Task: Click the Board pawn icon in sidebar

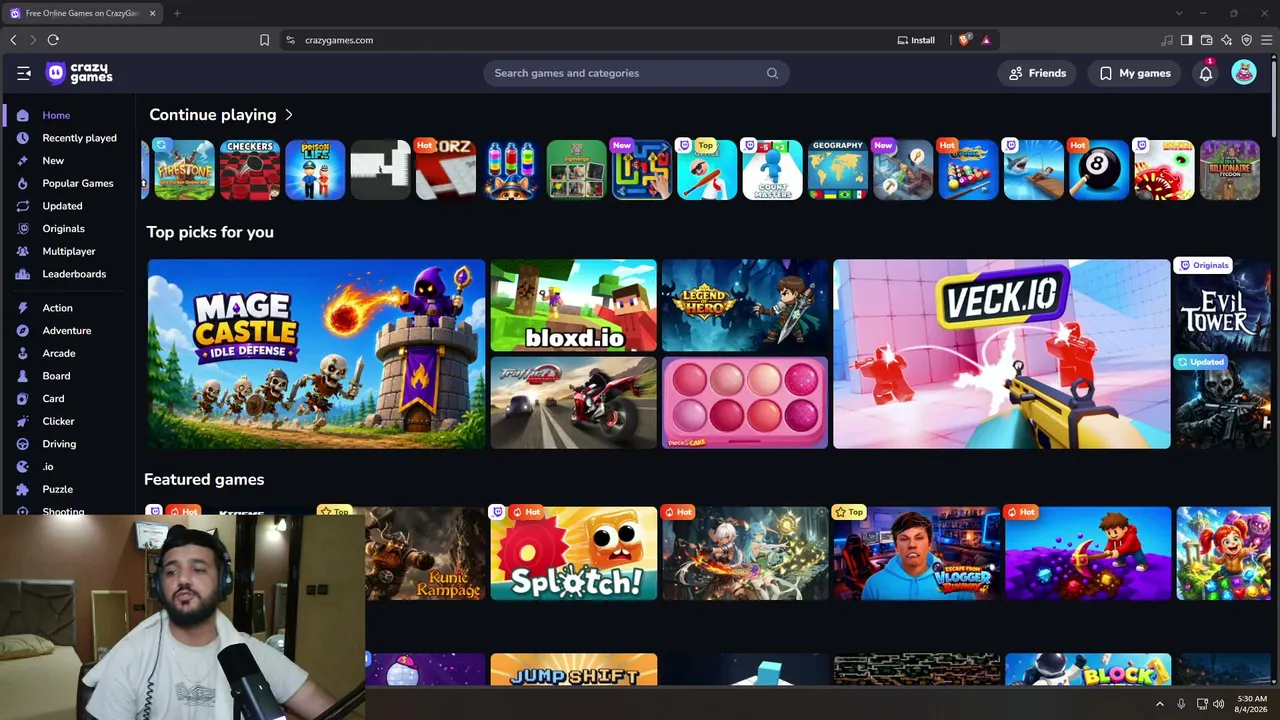Action: tap(23, 376)
